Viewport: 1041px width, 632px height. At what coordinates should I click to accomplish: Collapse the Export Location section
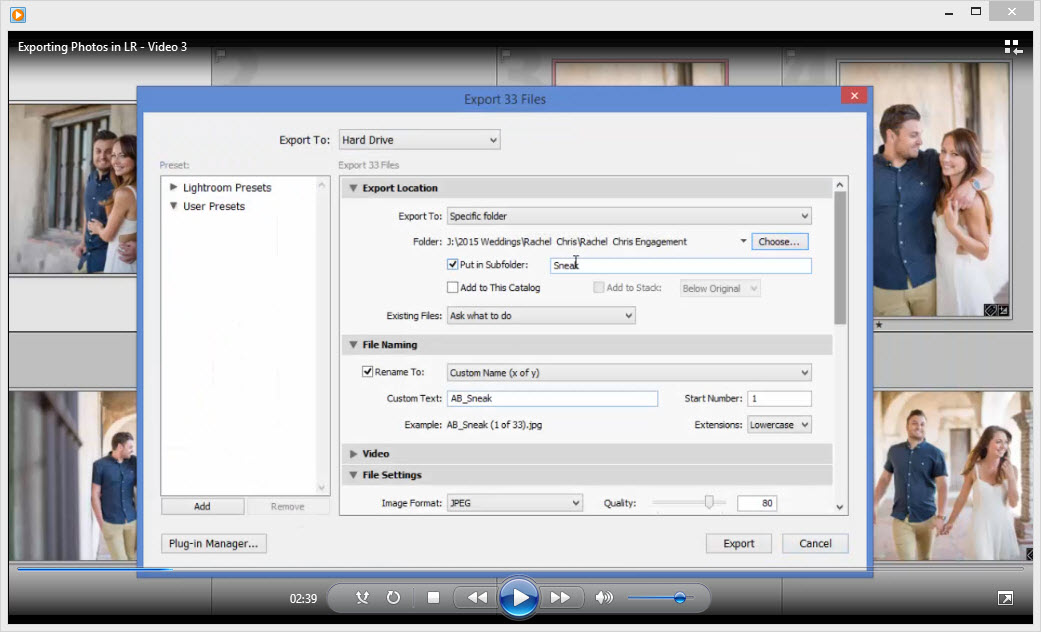353,188
